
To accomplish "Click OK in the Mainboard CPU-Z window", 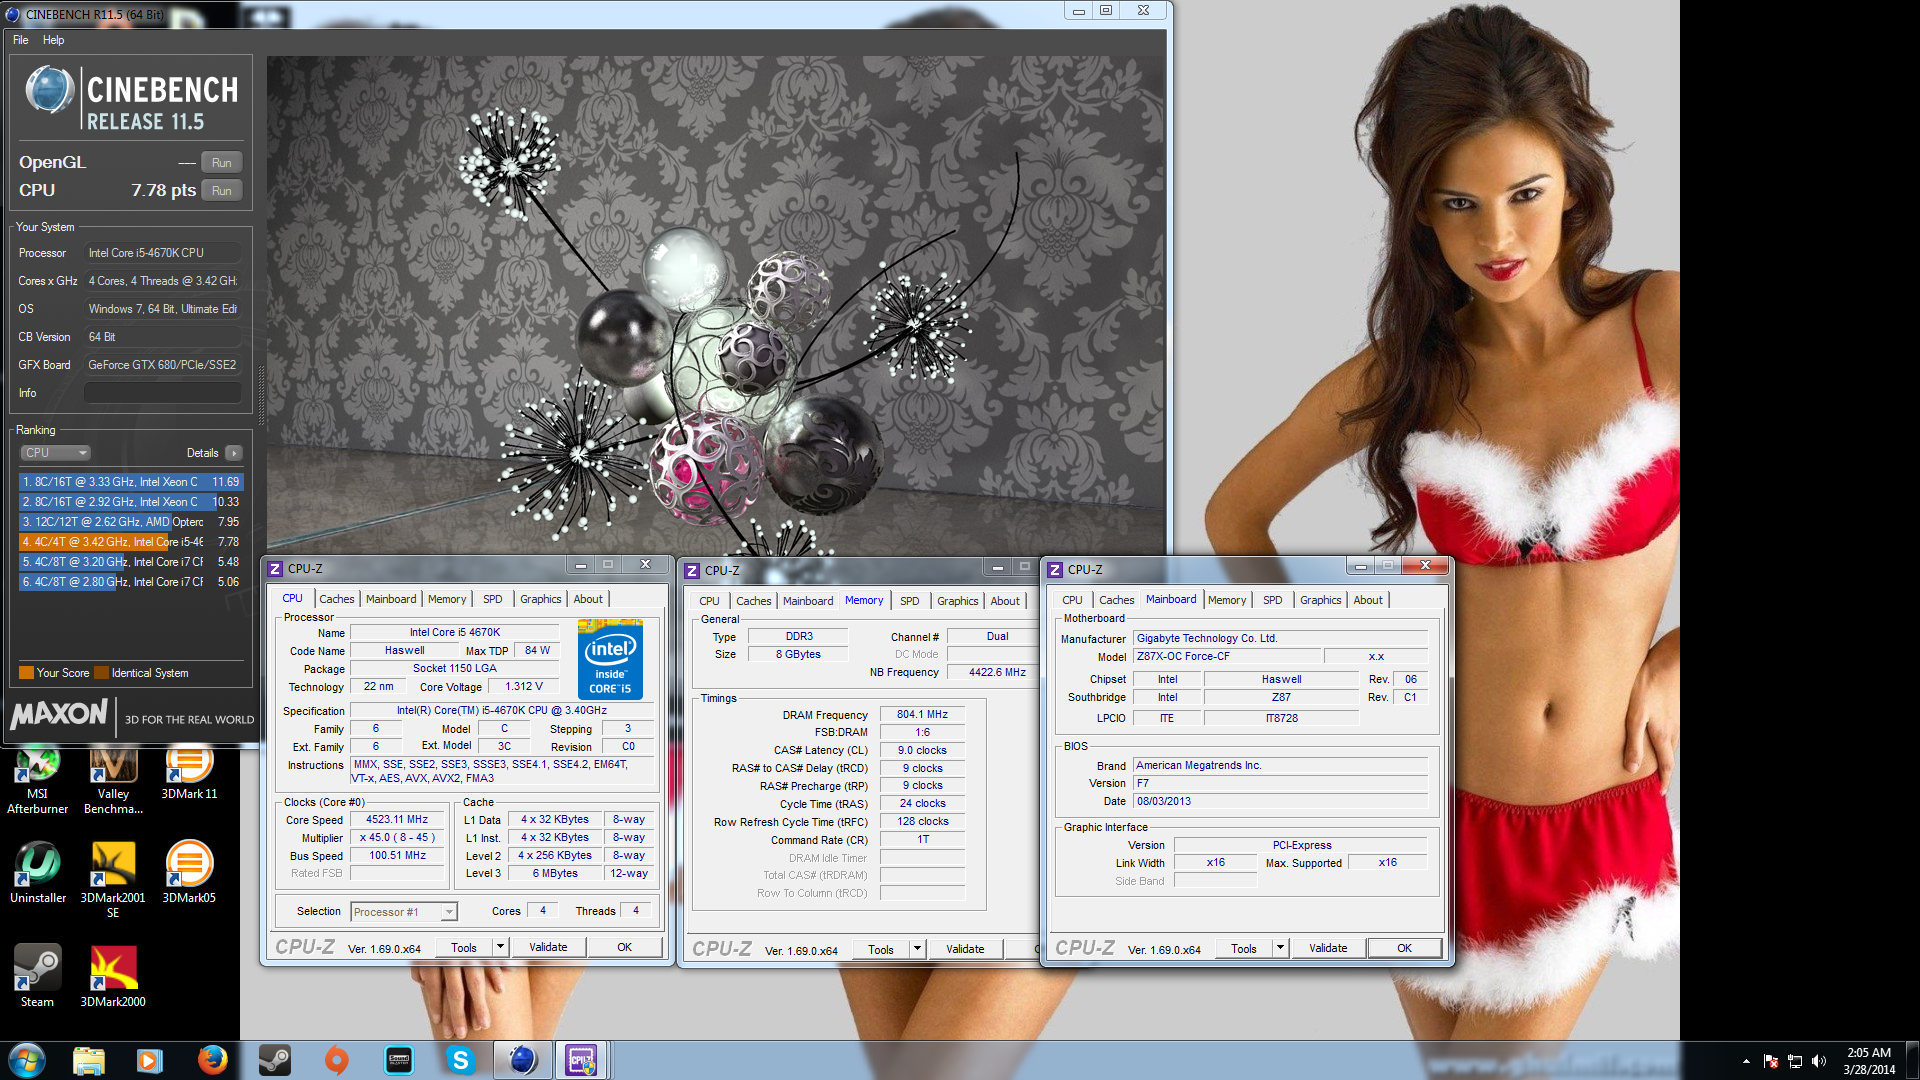I will (1404, 948).
